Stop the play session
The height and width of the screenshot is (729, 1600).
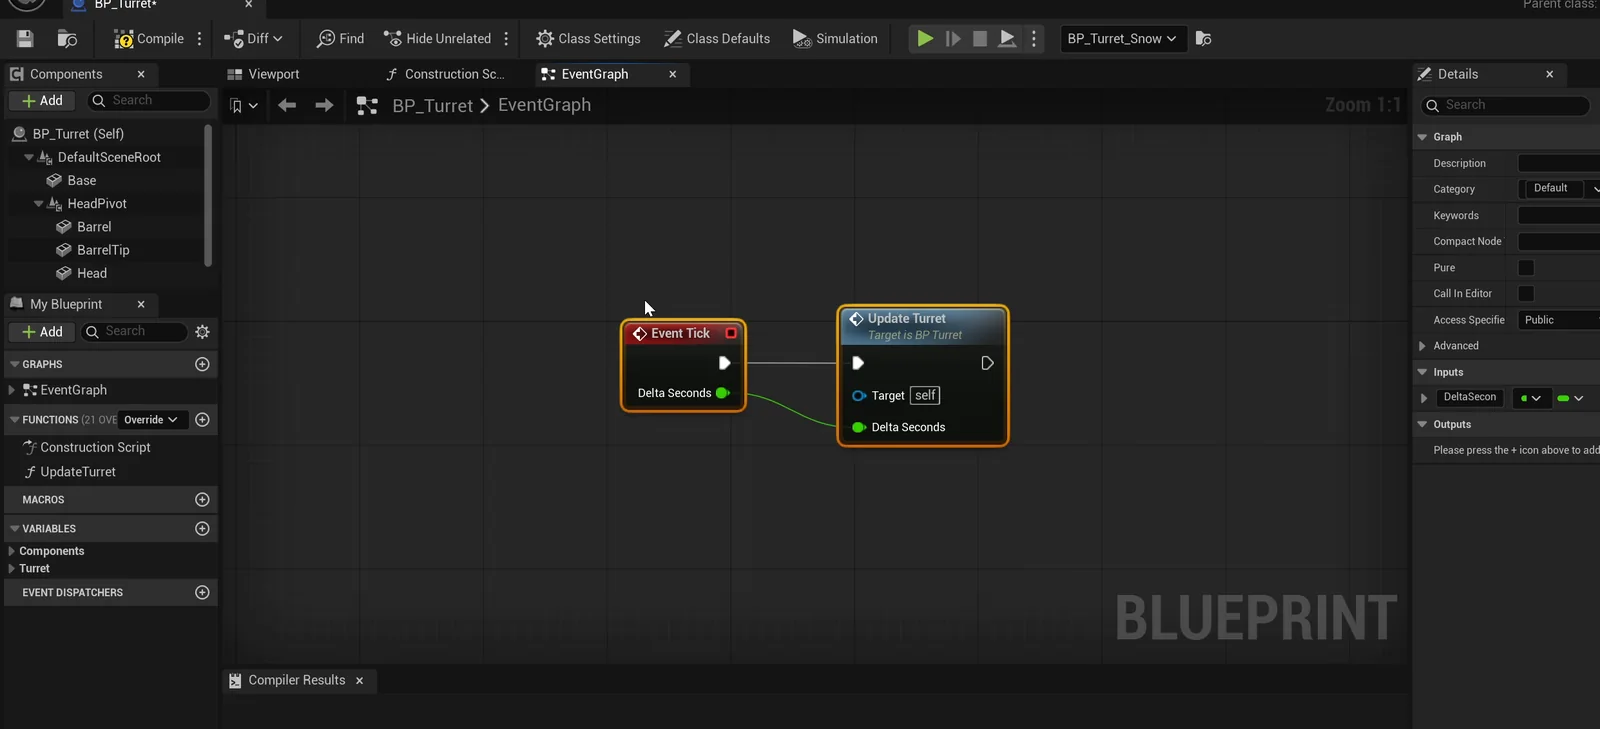[980, 39]
